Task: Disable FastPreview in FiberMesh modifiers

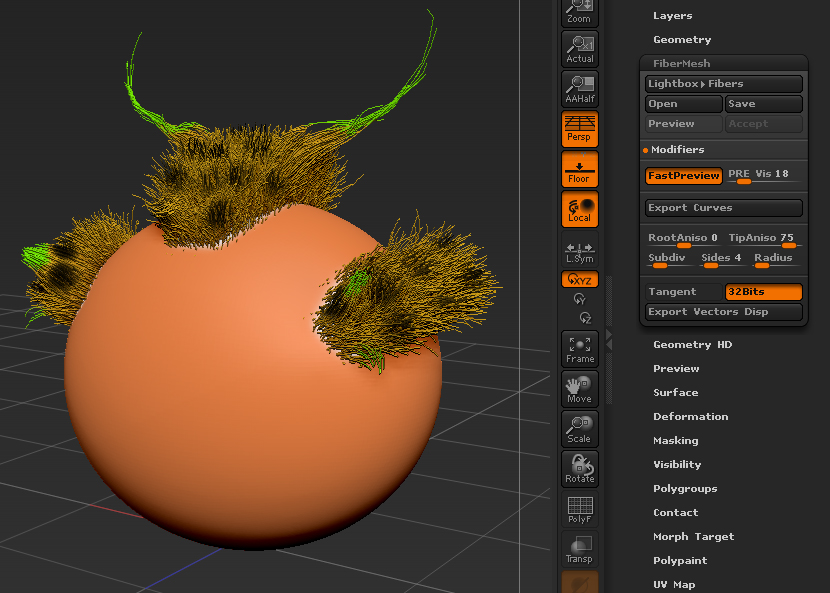Action: click(683, 175)
